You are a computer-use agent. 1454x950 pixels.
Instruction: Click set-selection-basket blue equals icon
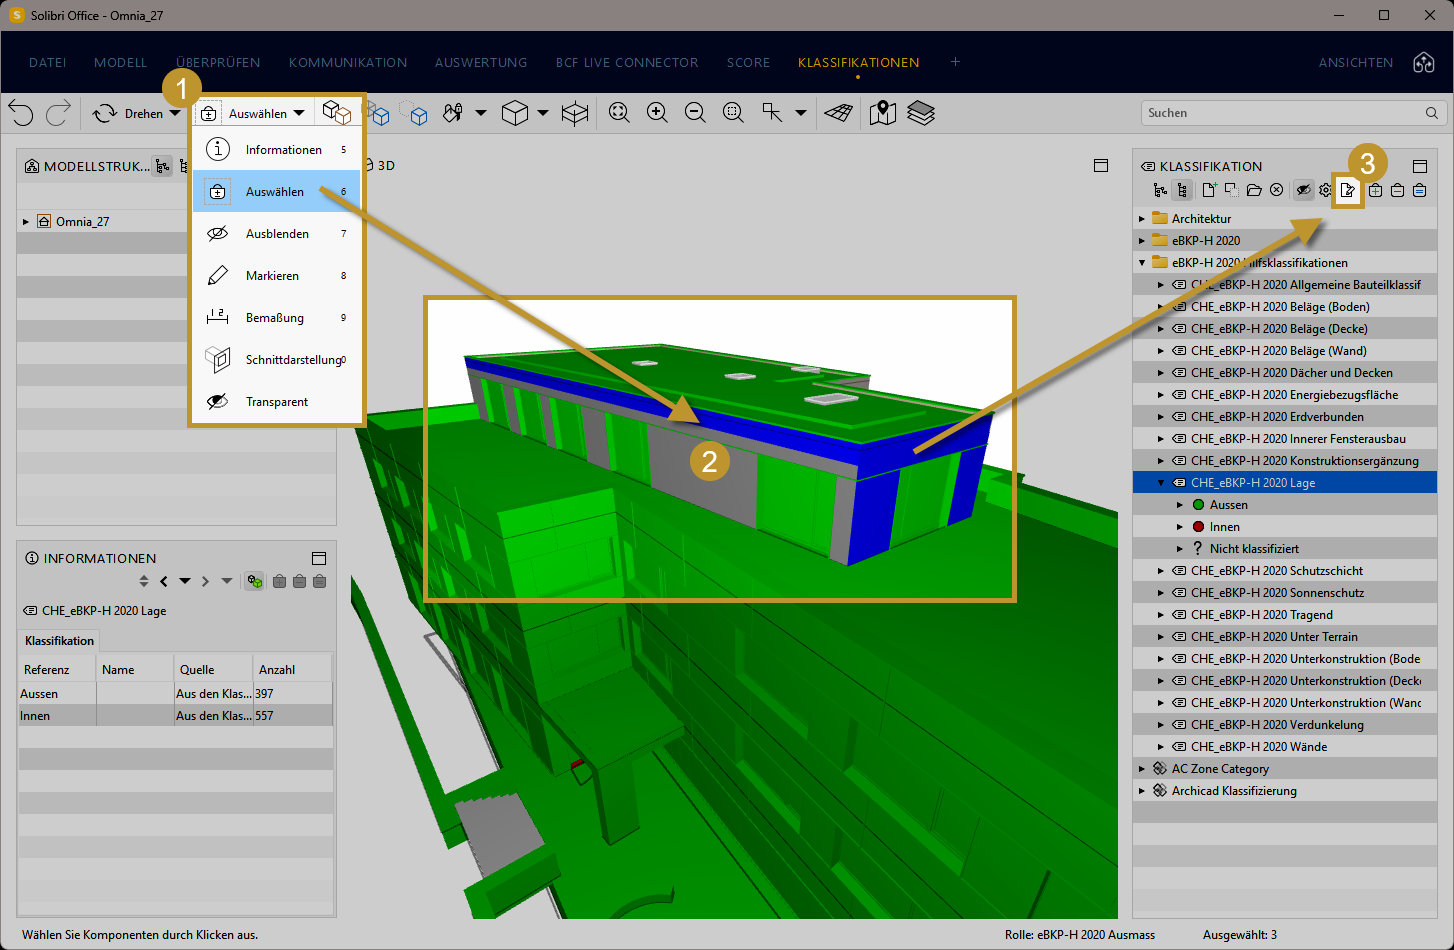[x=1420, y=190]
